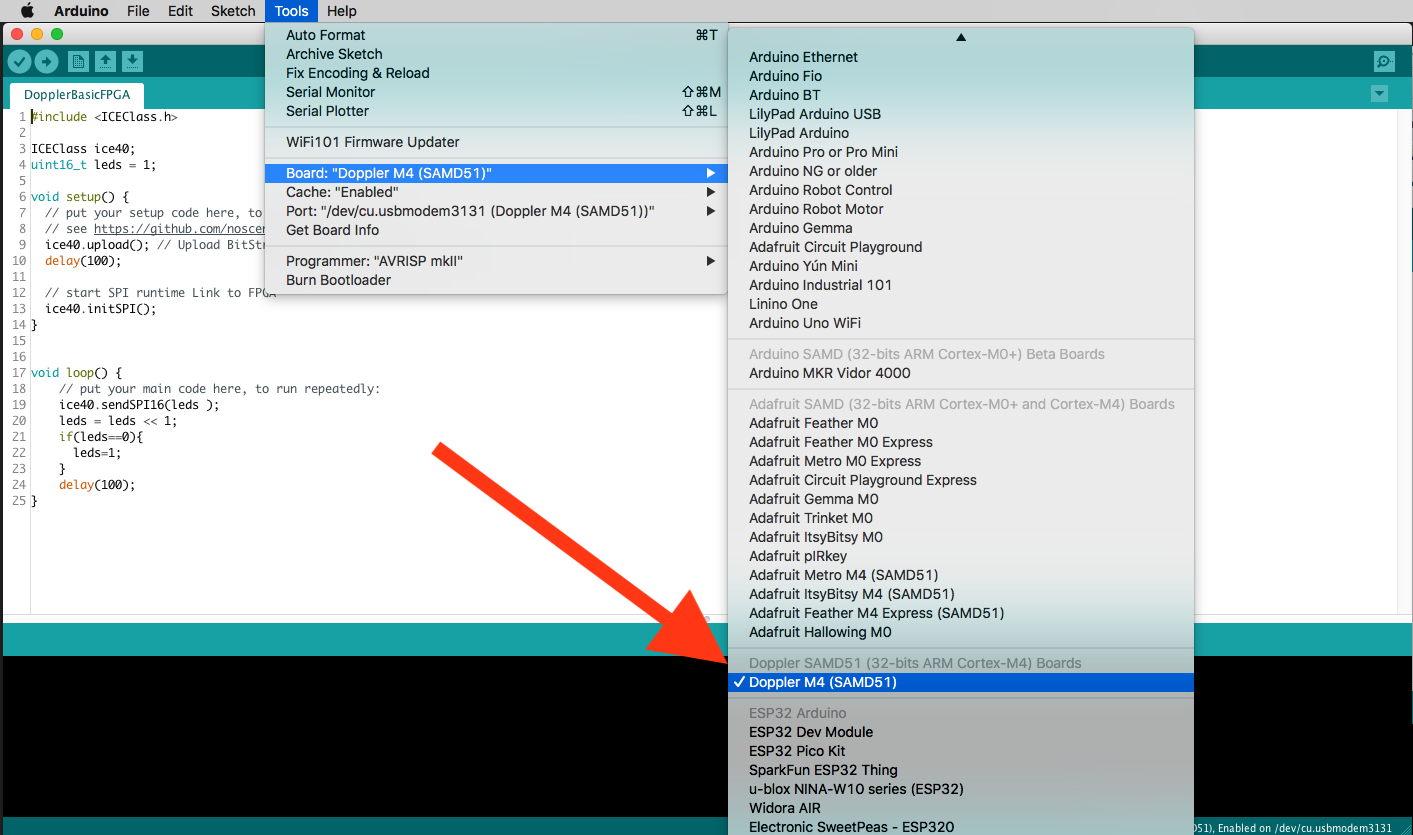Screen dimensions: 1413x835
Task: Select Adafruit Metro M0 Express board
Action: tap(961, 461)
